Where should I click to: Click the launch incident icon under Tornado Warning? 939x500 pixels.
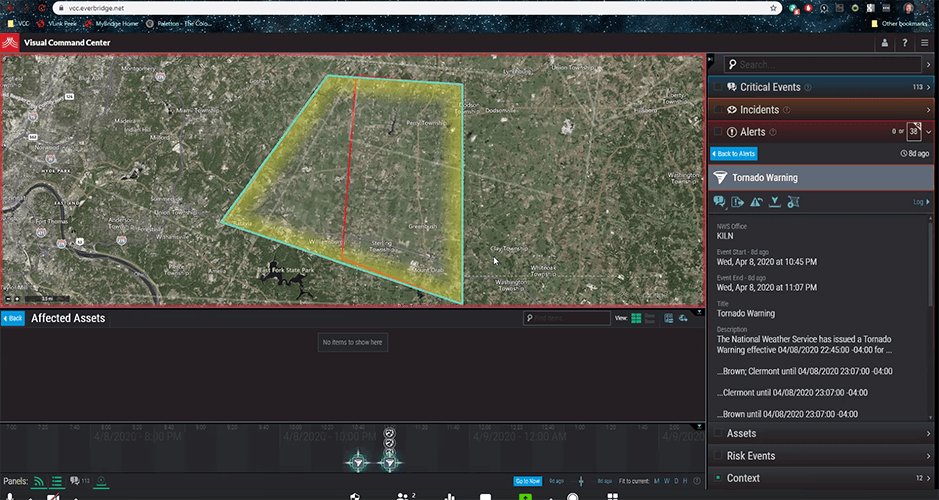[738, 202]
